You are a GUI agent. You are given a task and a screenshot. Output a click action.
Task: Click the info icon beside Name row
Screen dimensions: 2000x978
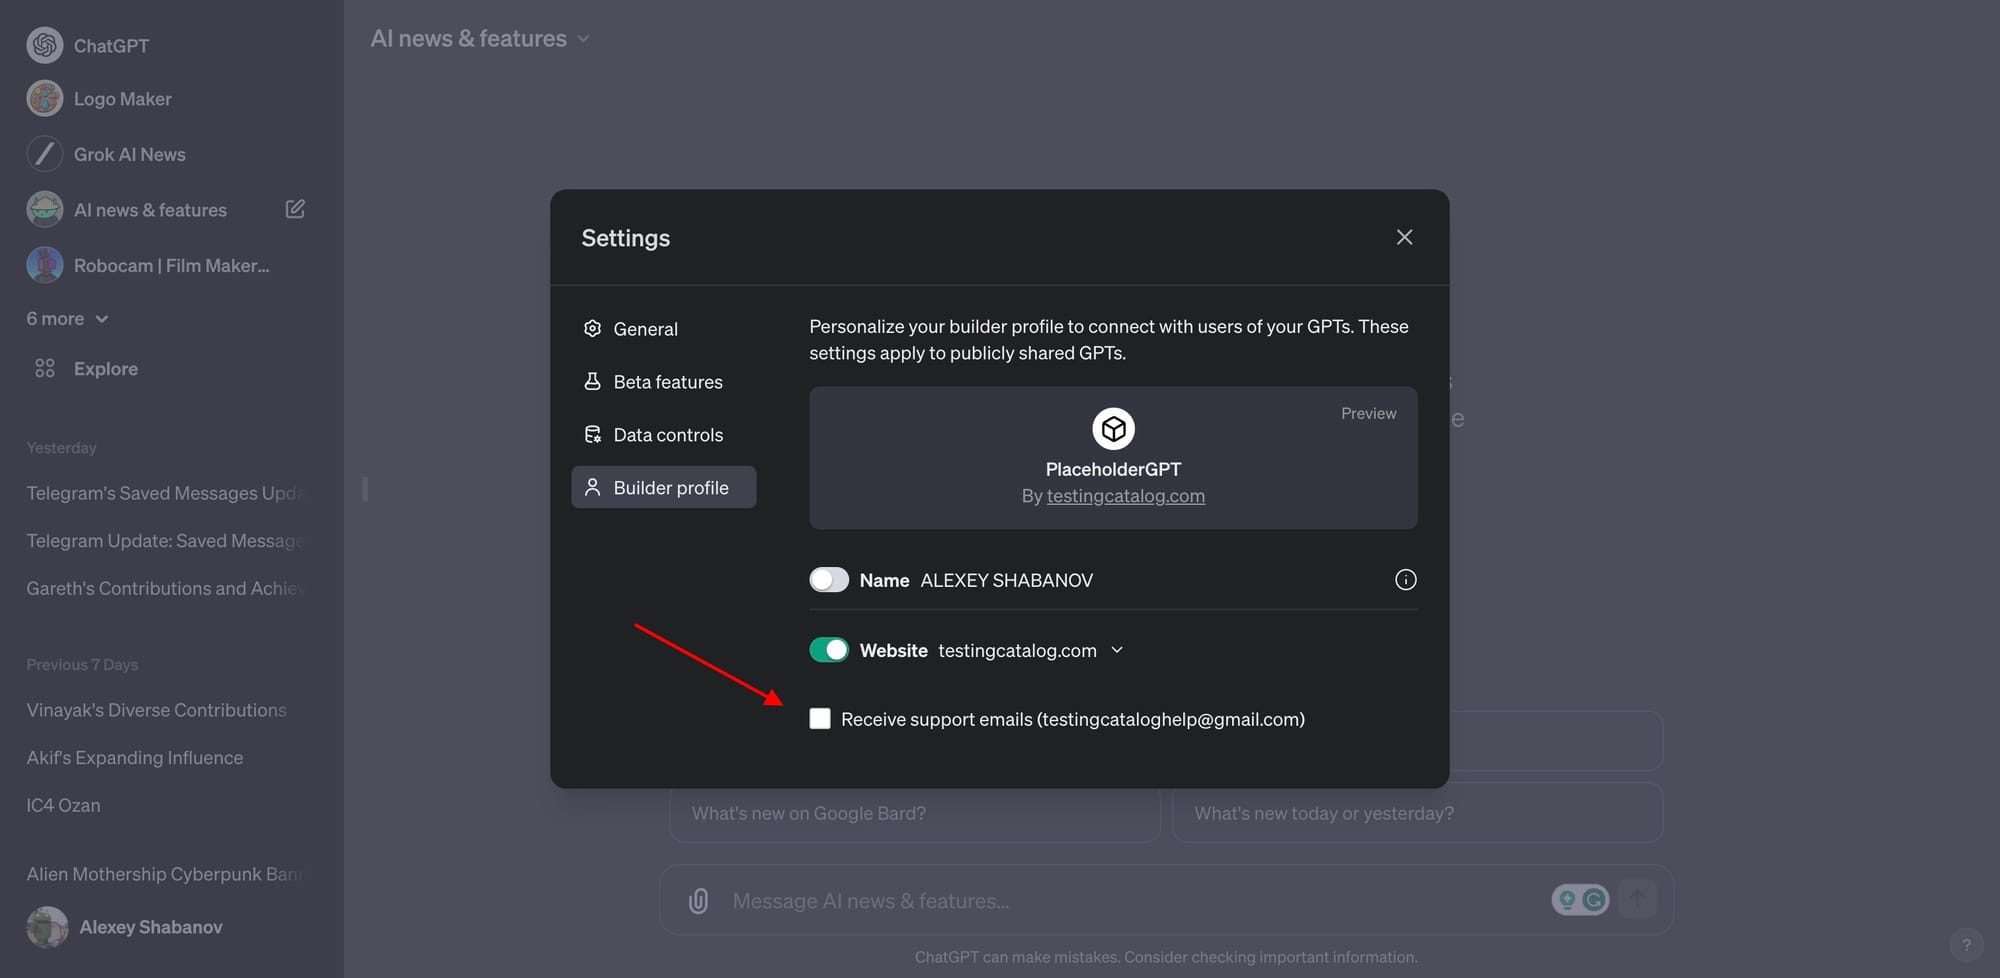tap(1405, 580)
